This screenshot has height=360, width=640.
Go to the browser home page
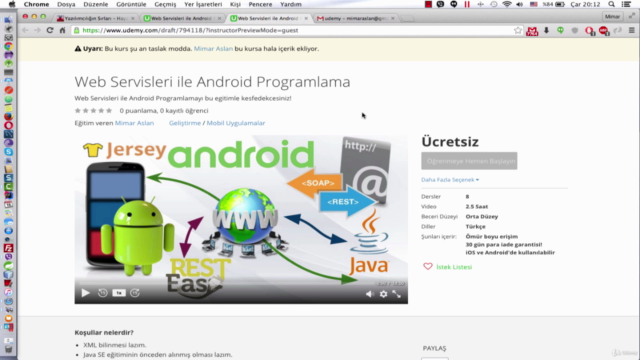point(62,31)
